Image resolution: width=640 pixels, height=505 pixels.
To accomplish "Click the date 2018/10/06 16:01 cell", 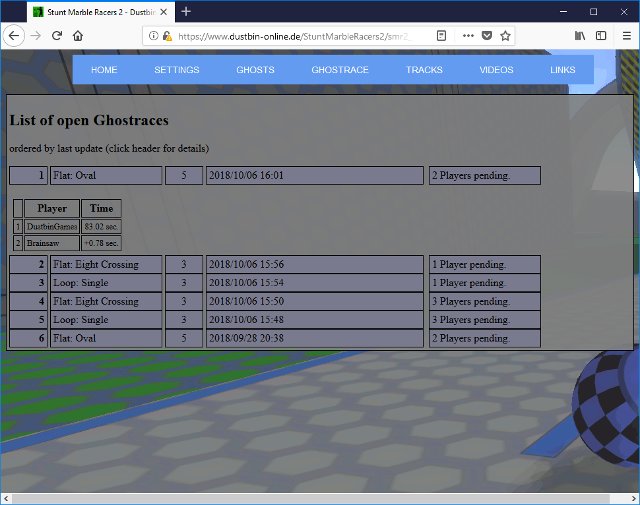I will [315, 176].
